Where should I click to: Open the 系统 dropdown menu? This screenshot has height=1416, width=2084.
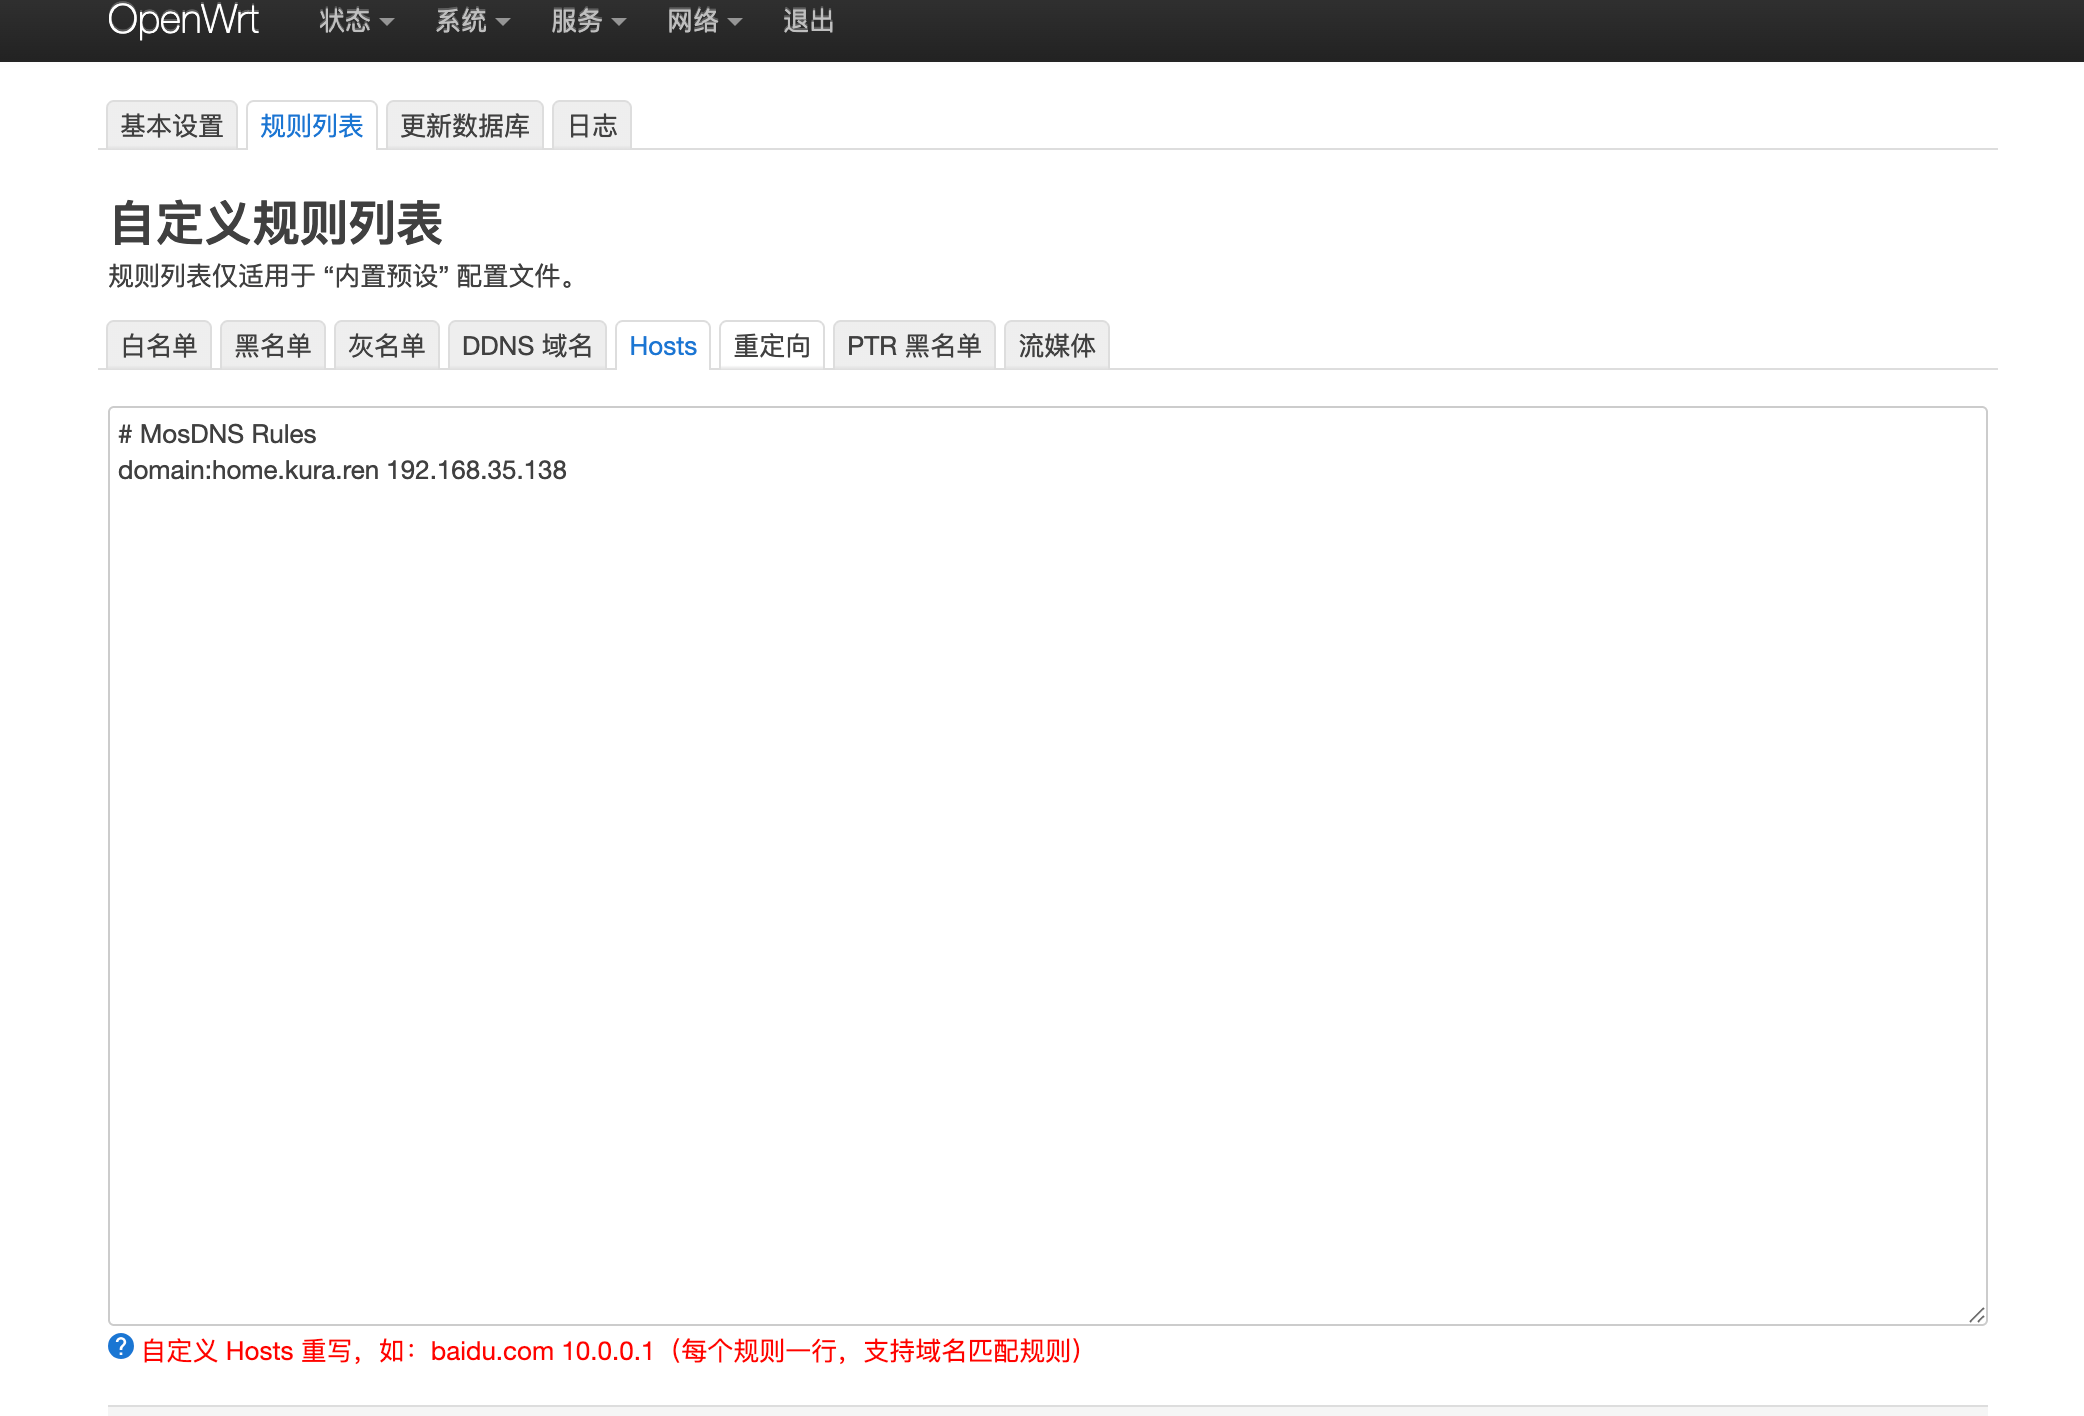pos(471,20)
